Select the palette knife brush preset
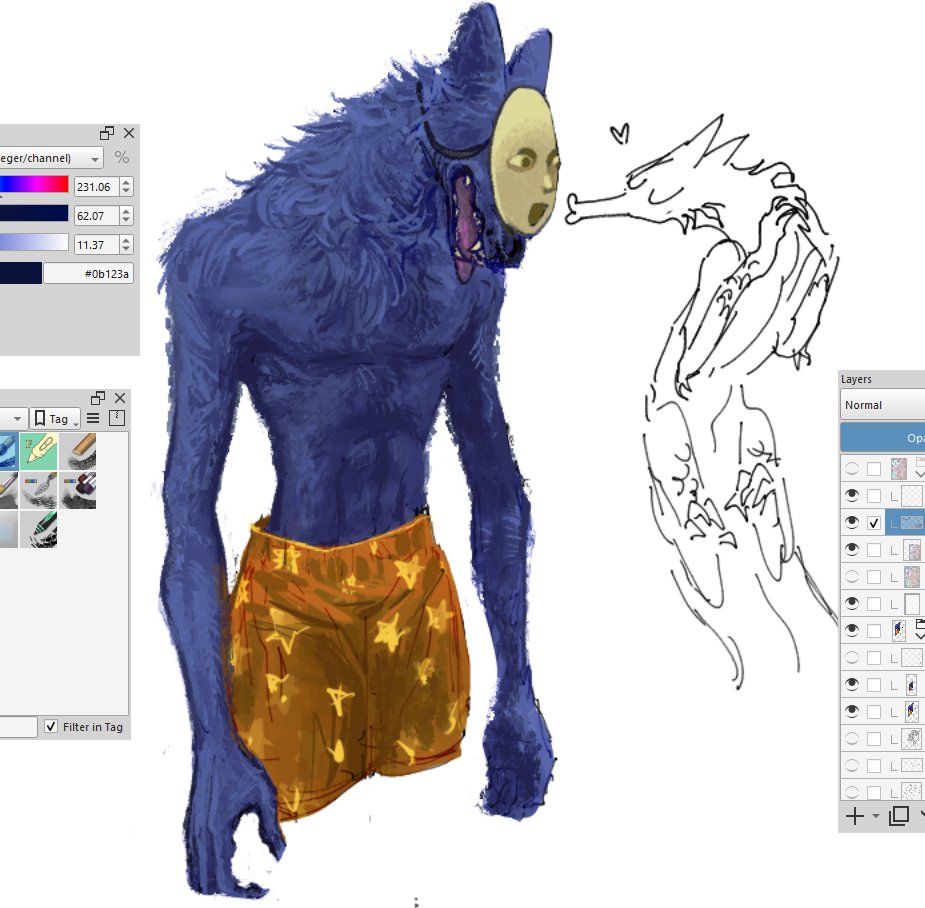This screenshot has height=908, width=925. pyautogui.click(x=38, y=490)
